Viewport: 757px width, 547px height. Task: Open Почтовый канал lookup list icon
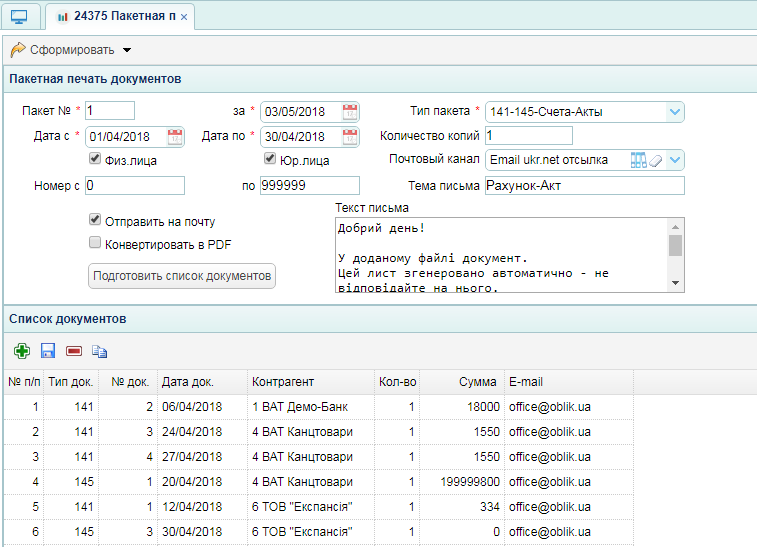click(638, 160)
